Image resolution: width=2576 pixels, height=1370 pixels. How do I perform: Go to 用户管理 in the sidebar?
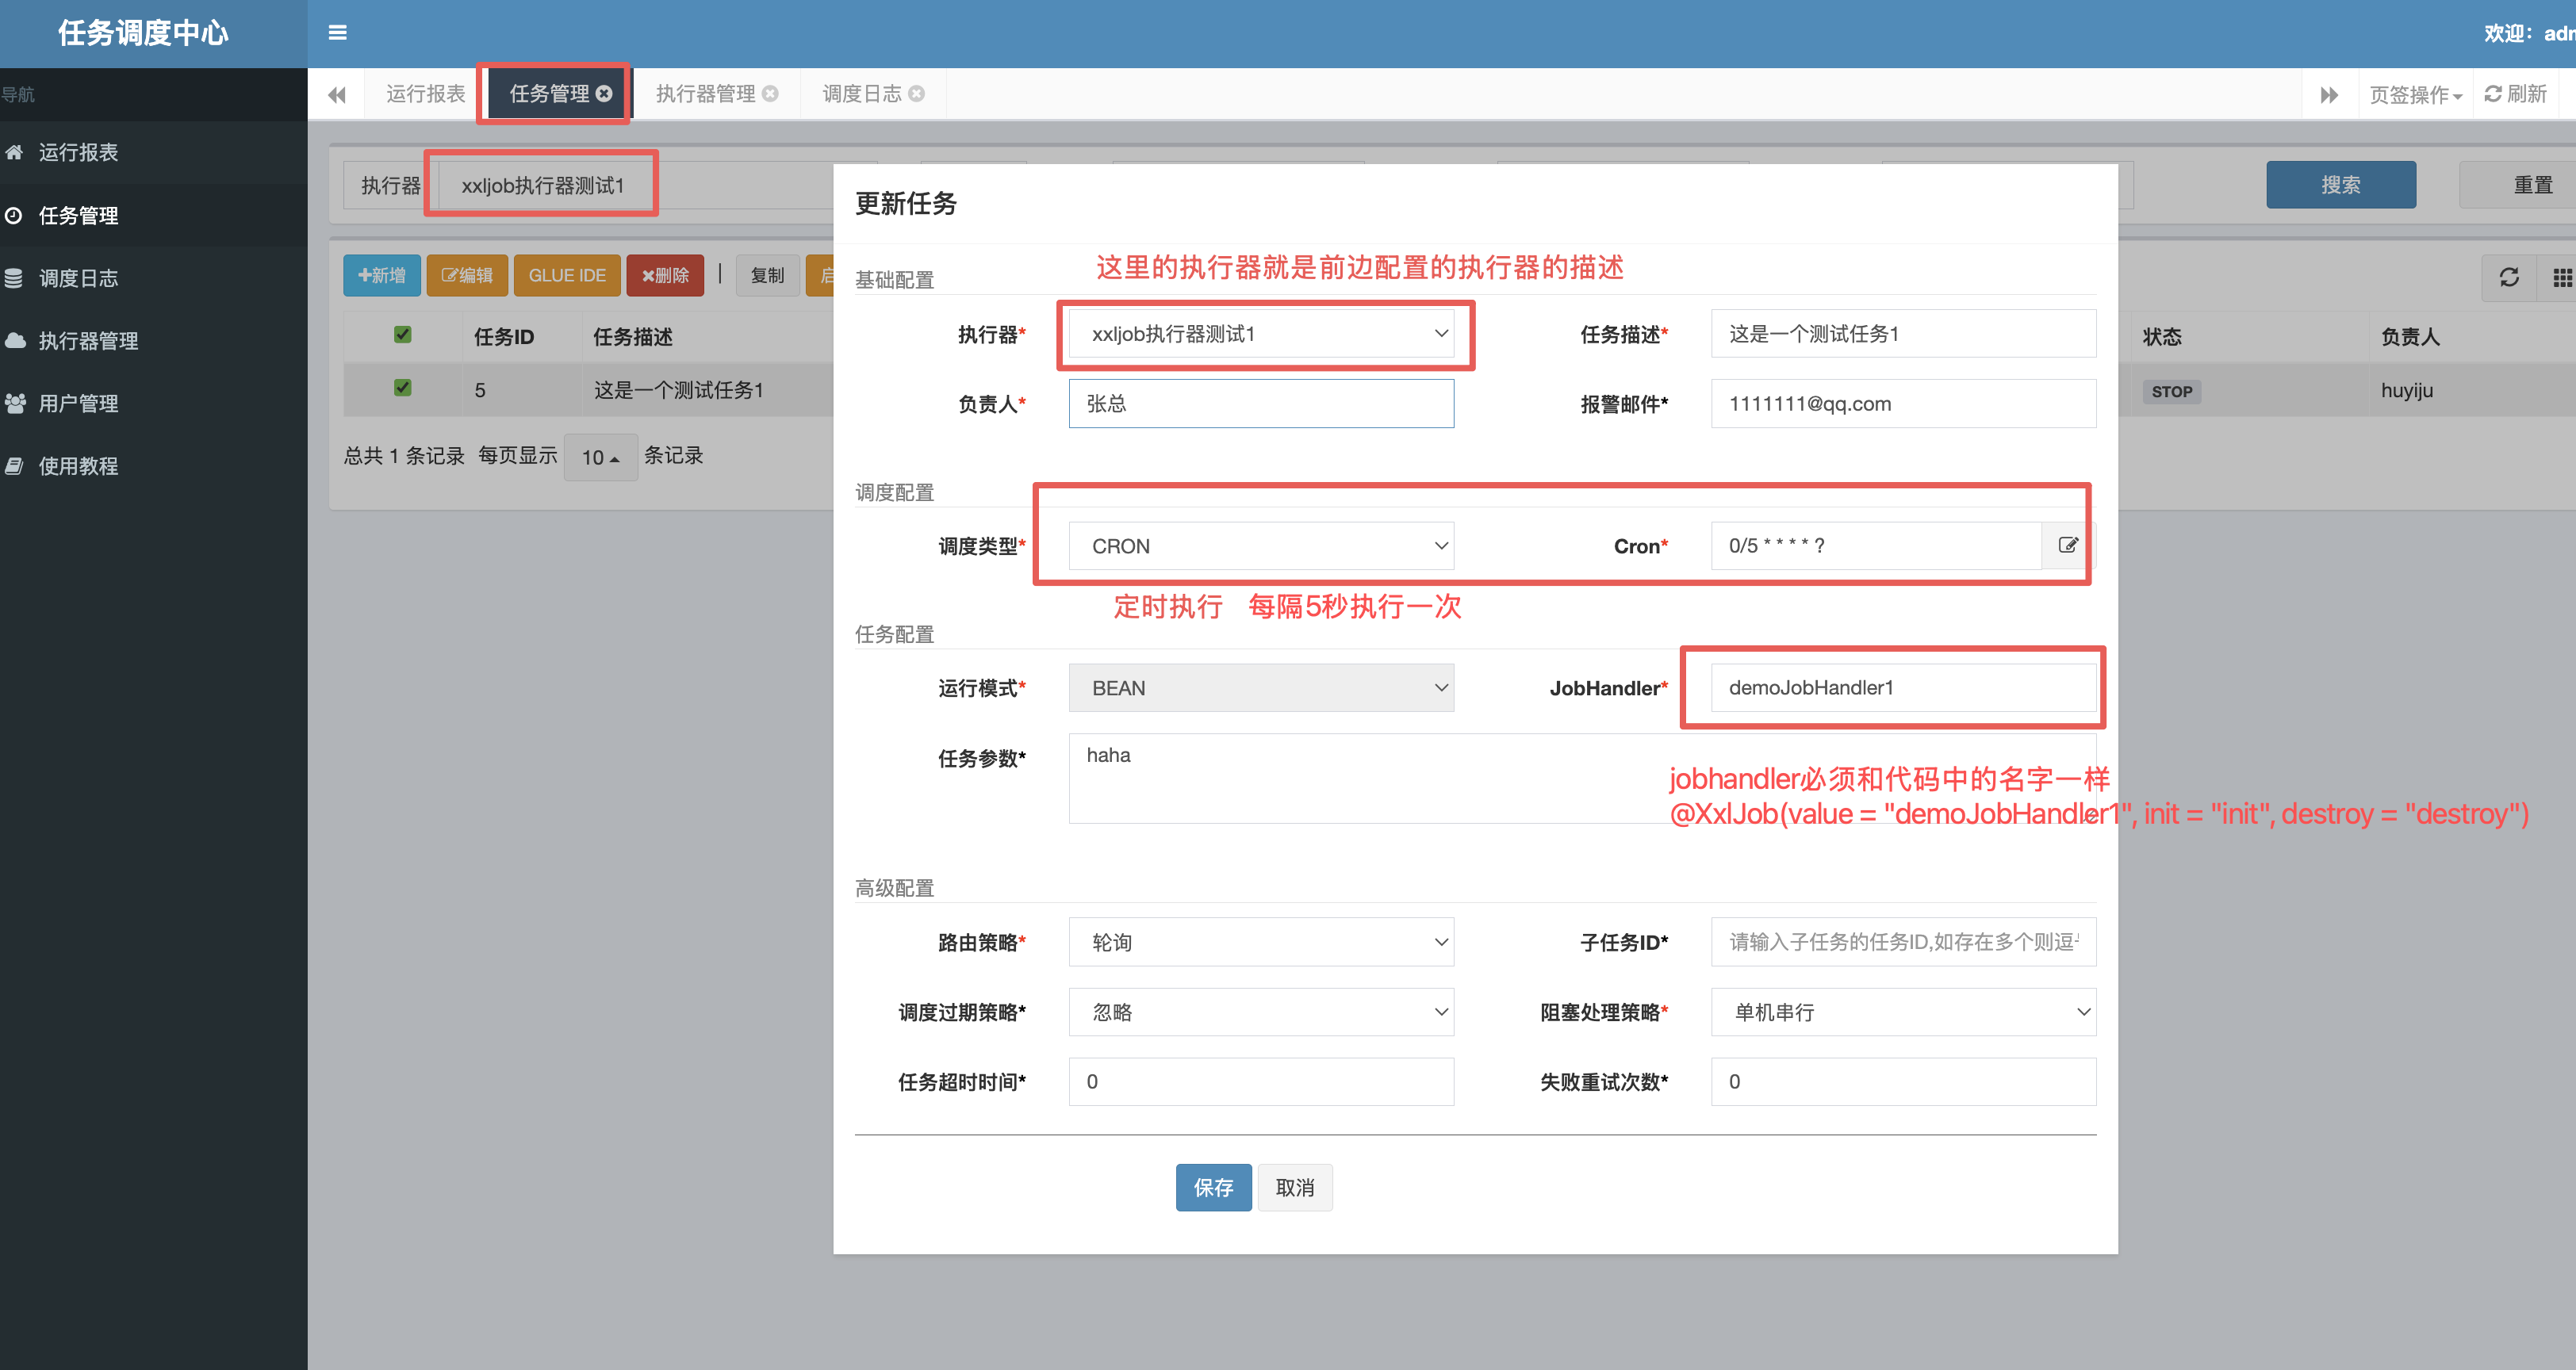[78, 403]
